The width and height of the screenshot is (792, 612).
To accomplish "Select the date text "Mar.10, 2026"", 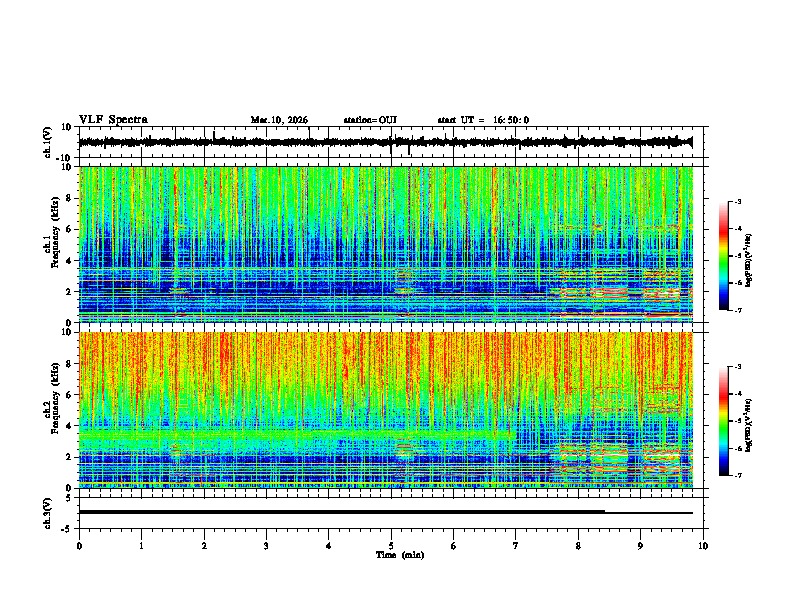I will click(279, 120).
